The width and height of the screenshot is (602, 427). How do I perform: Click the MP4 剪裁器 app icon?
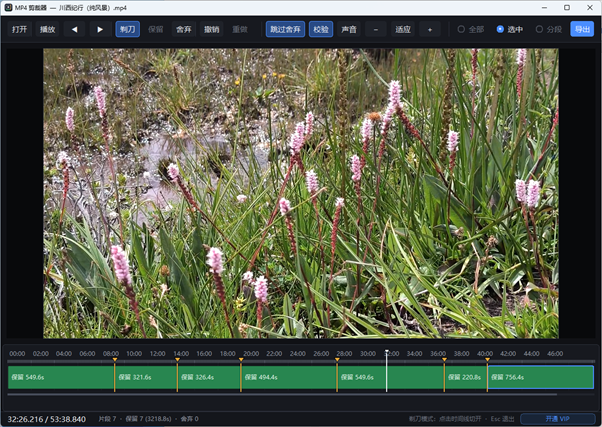[x=8, y=7]
